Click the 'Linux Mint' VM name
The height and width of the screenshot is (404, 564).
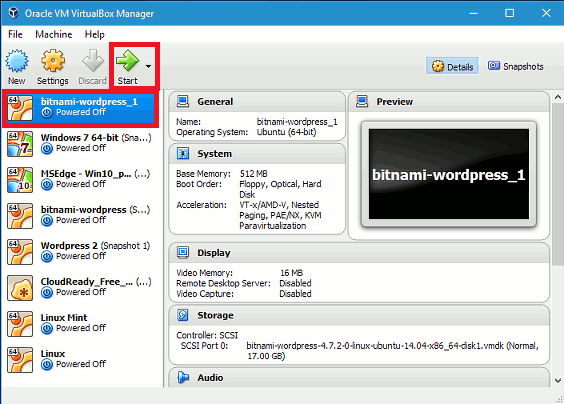64,318
